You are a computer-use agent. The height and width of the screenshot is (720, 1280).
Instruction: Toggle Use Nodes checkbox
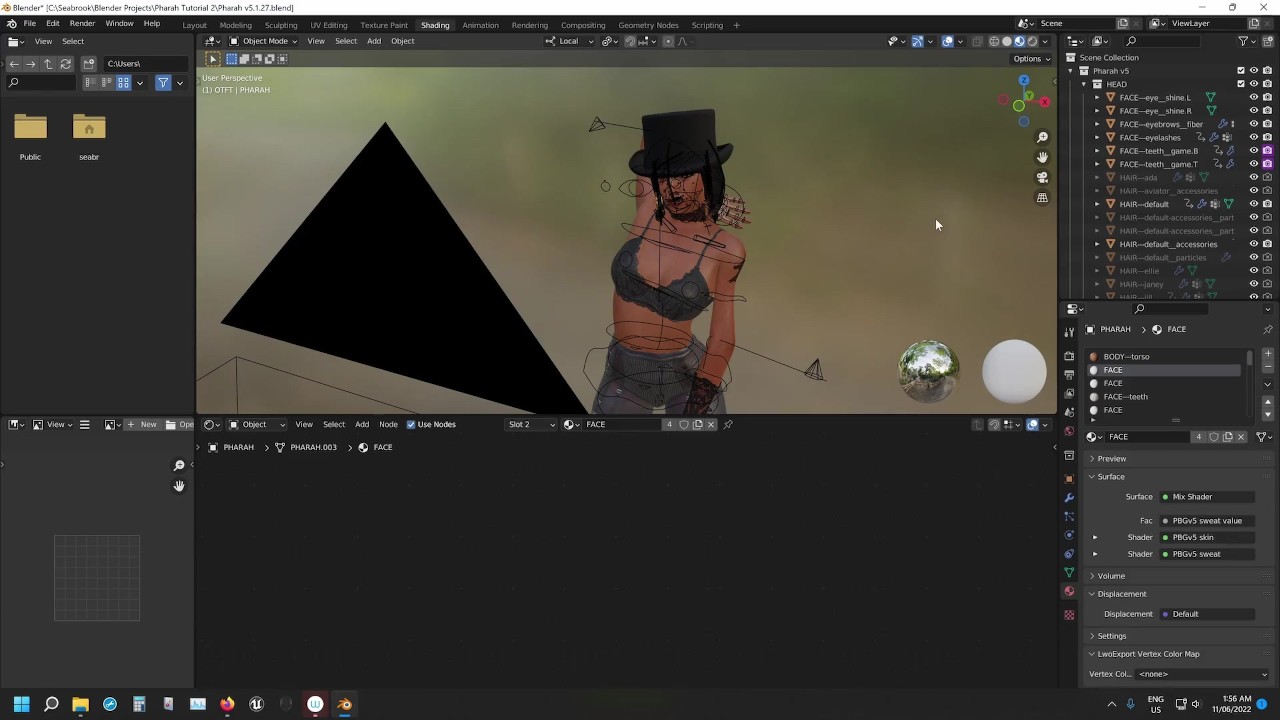pos(411,425)
